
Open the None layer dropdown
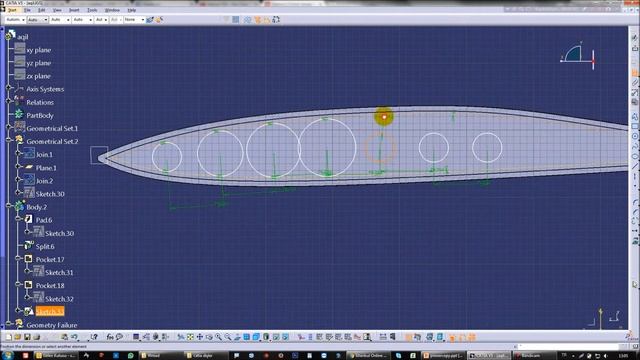coord(134,20)
